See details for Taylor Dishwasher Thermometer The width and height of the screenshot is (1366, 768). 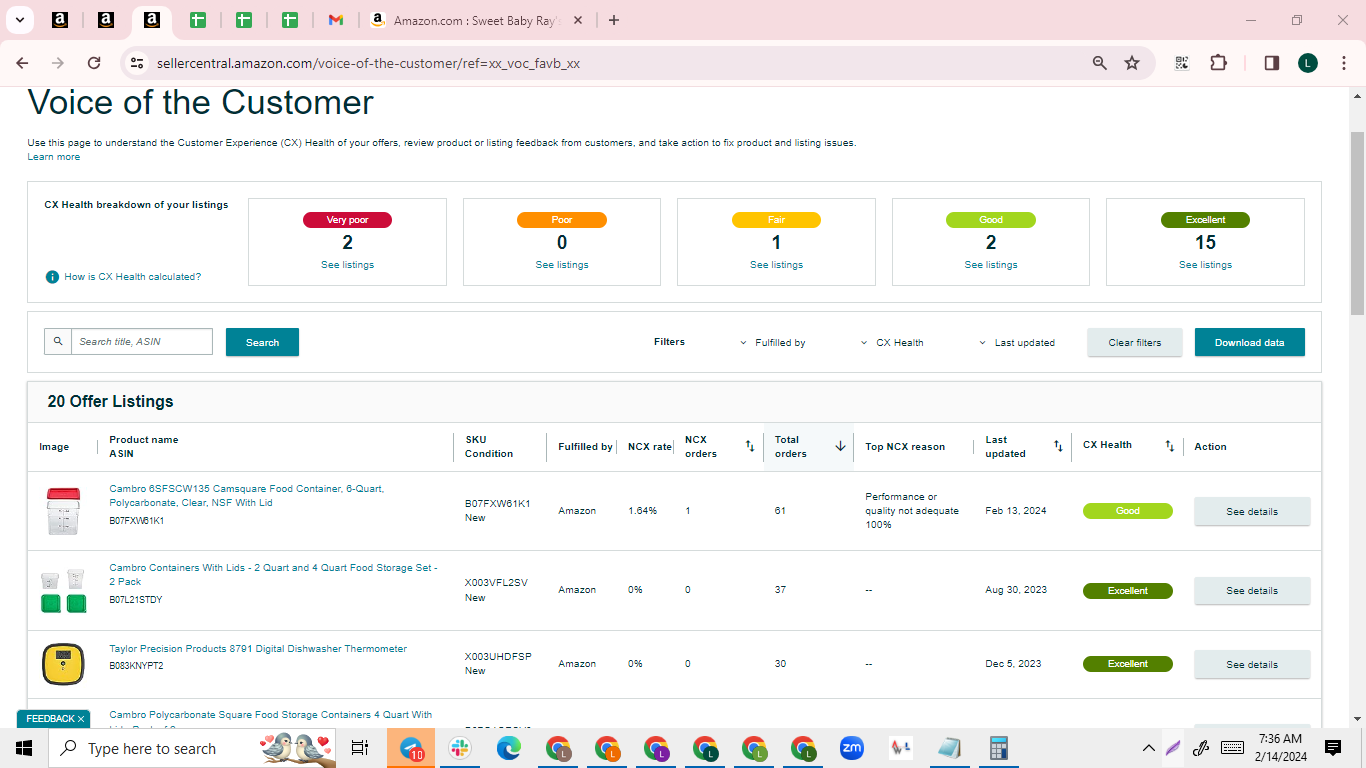coord(1252,664)
